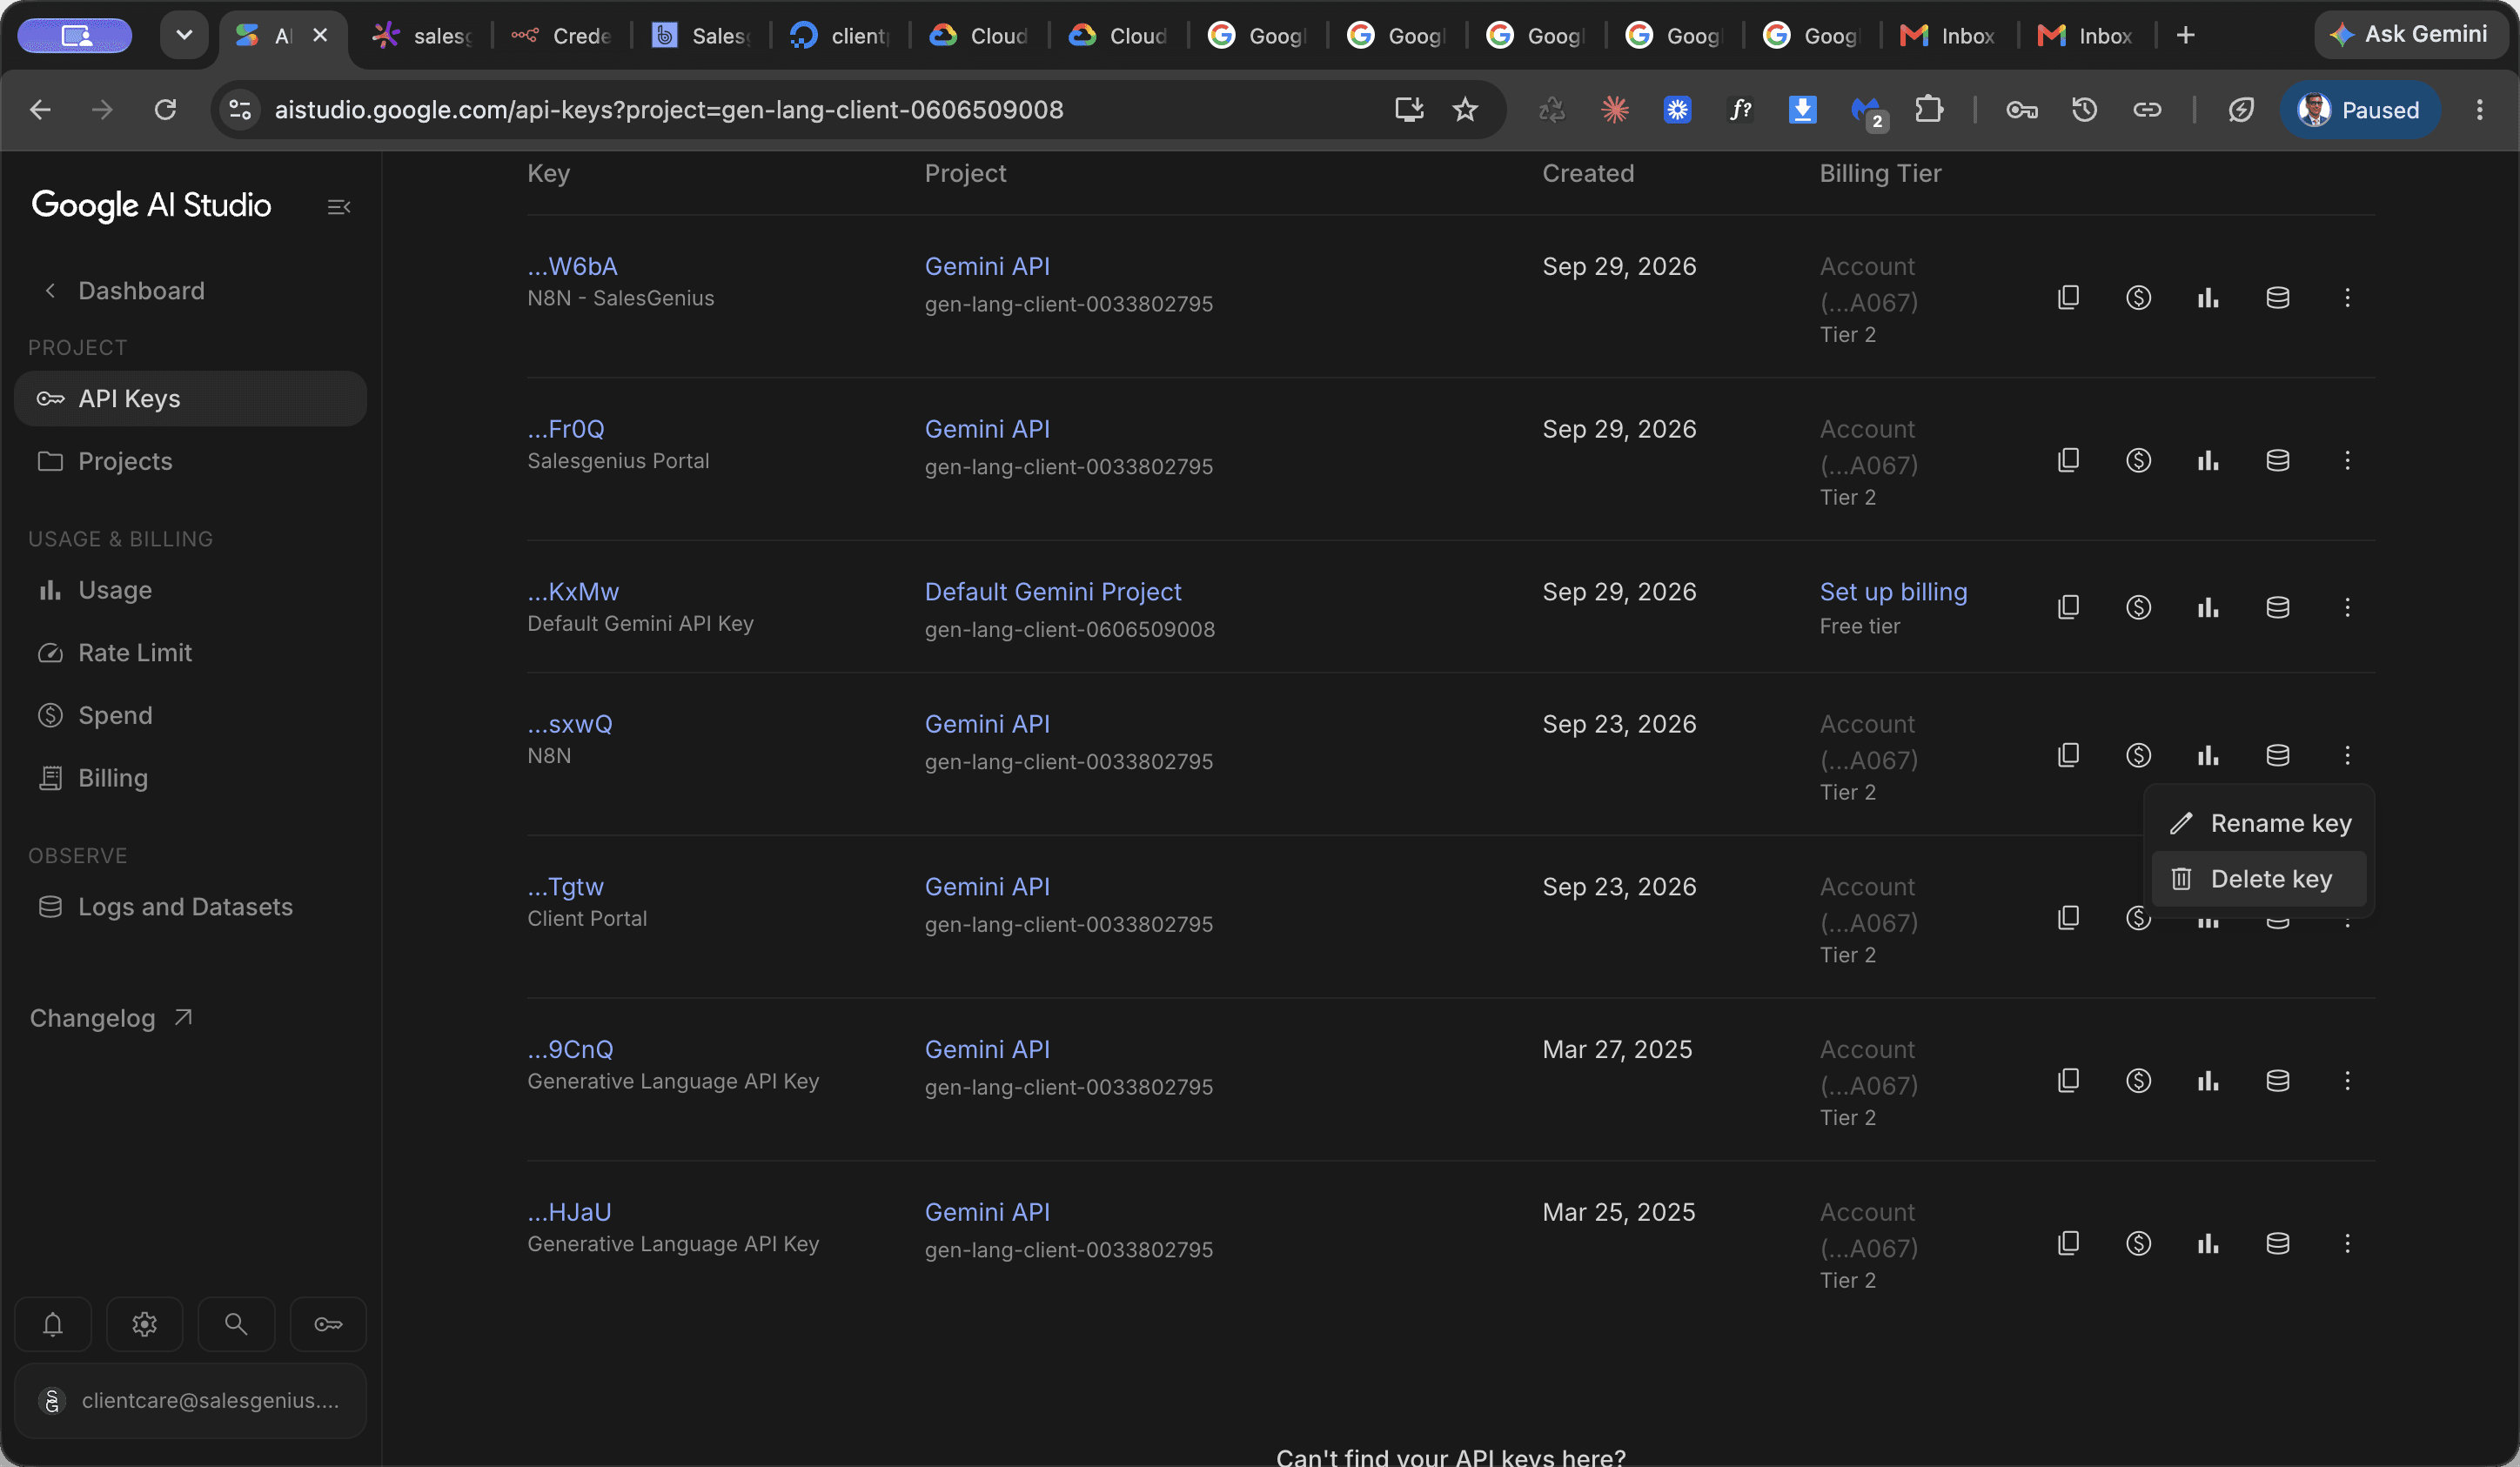Image resolution: width=2520 pixels, height=1467 pixels.
Task: Collapse the AI Studio sidebar
Action: [x=339, y=207]
